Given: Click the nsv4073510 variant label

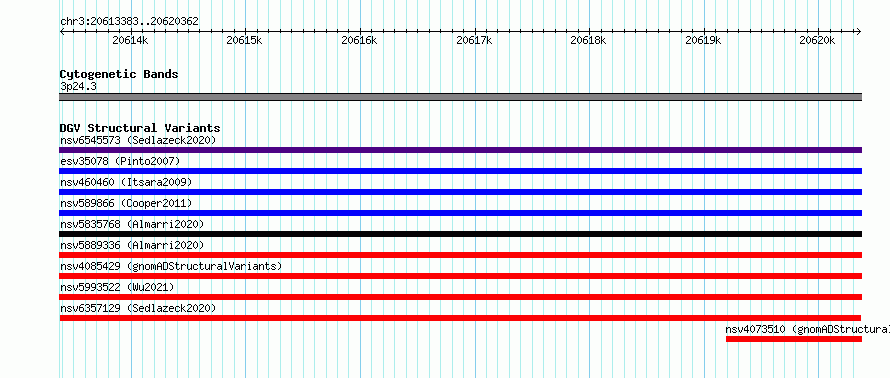Looking at the screenshot, I should (807, 329).
